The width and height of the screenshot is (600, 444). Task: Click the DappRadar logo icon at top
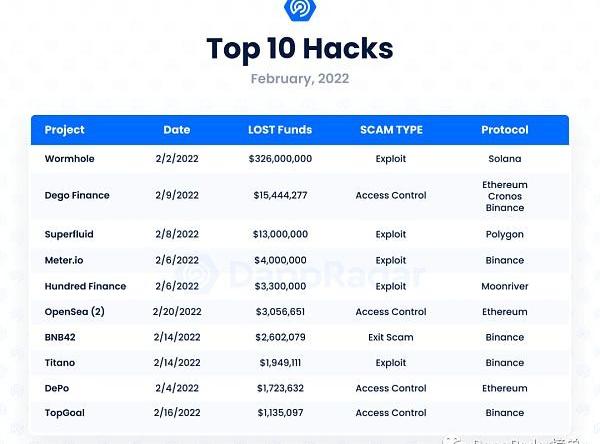point(299,9)
